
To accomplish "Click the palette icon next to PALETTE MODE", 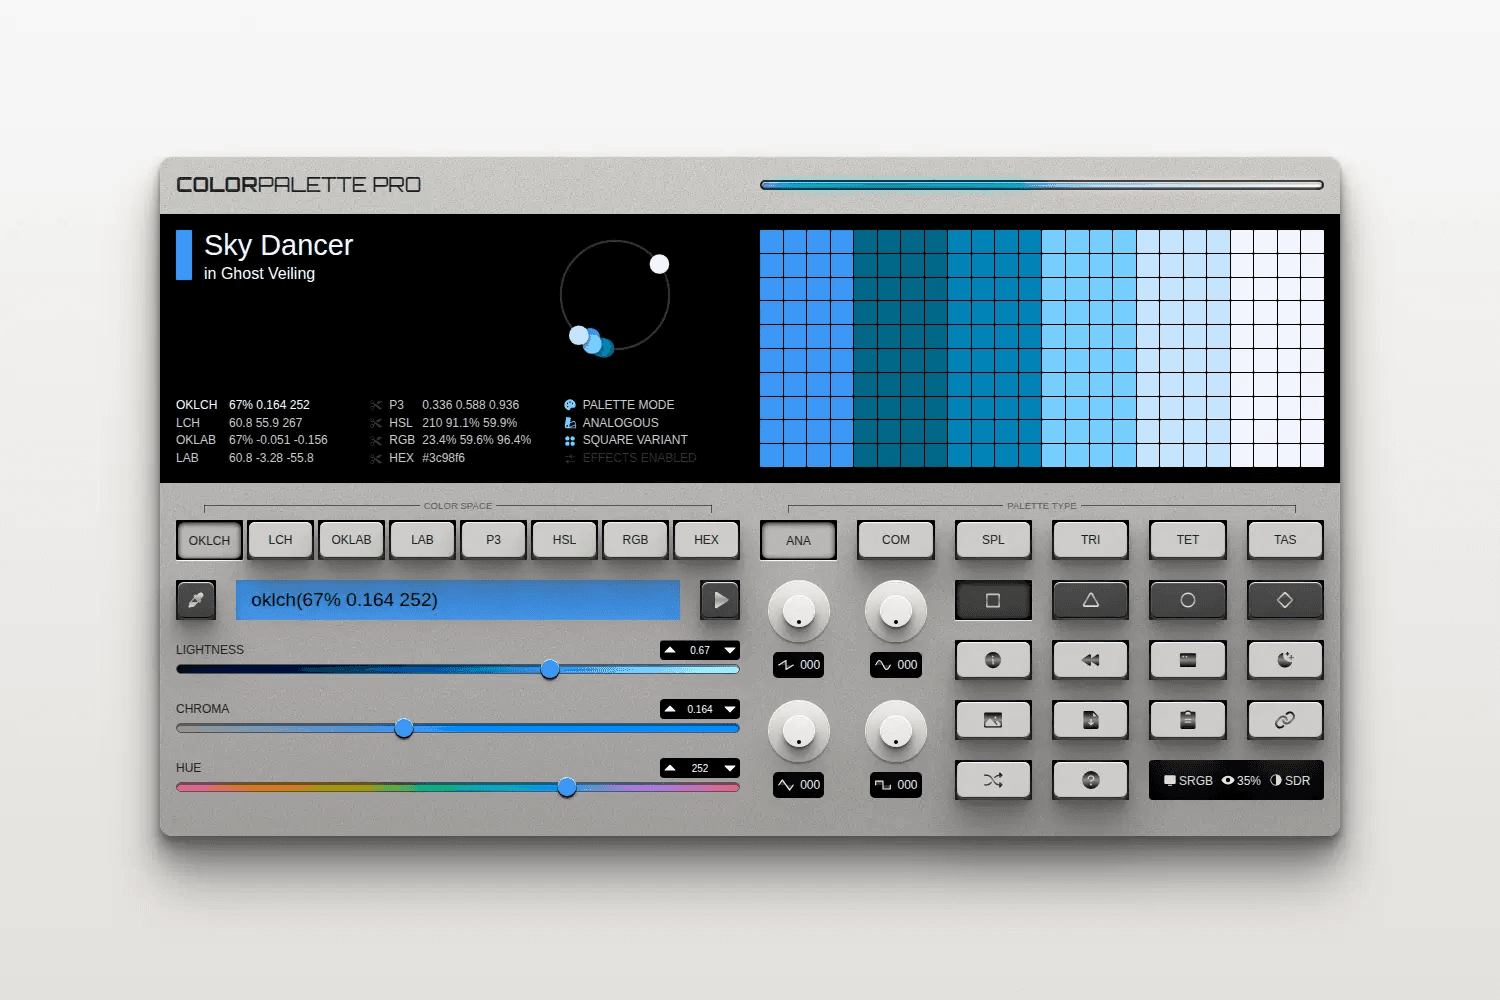I will 570,405.
